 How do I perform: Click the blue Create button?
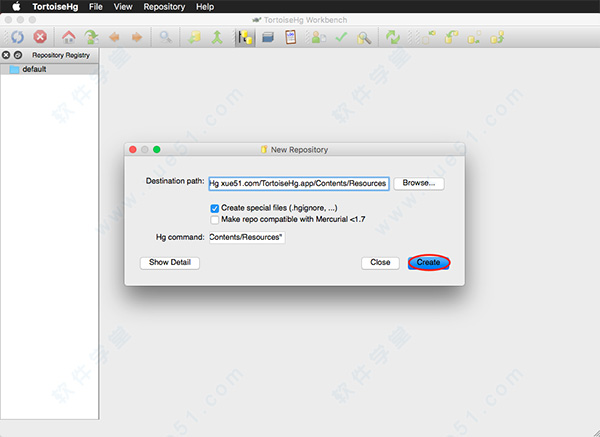[x=429, y=263]
